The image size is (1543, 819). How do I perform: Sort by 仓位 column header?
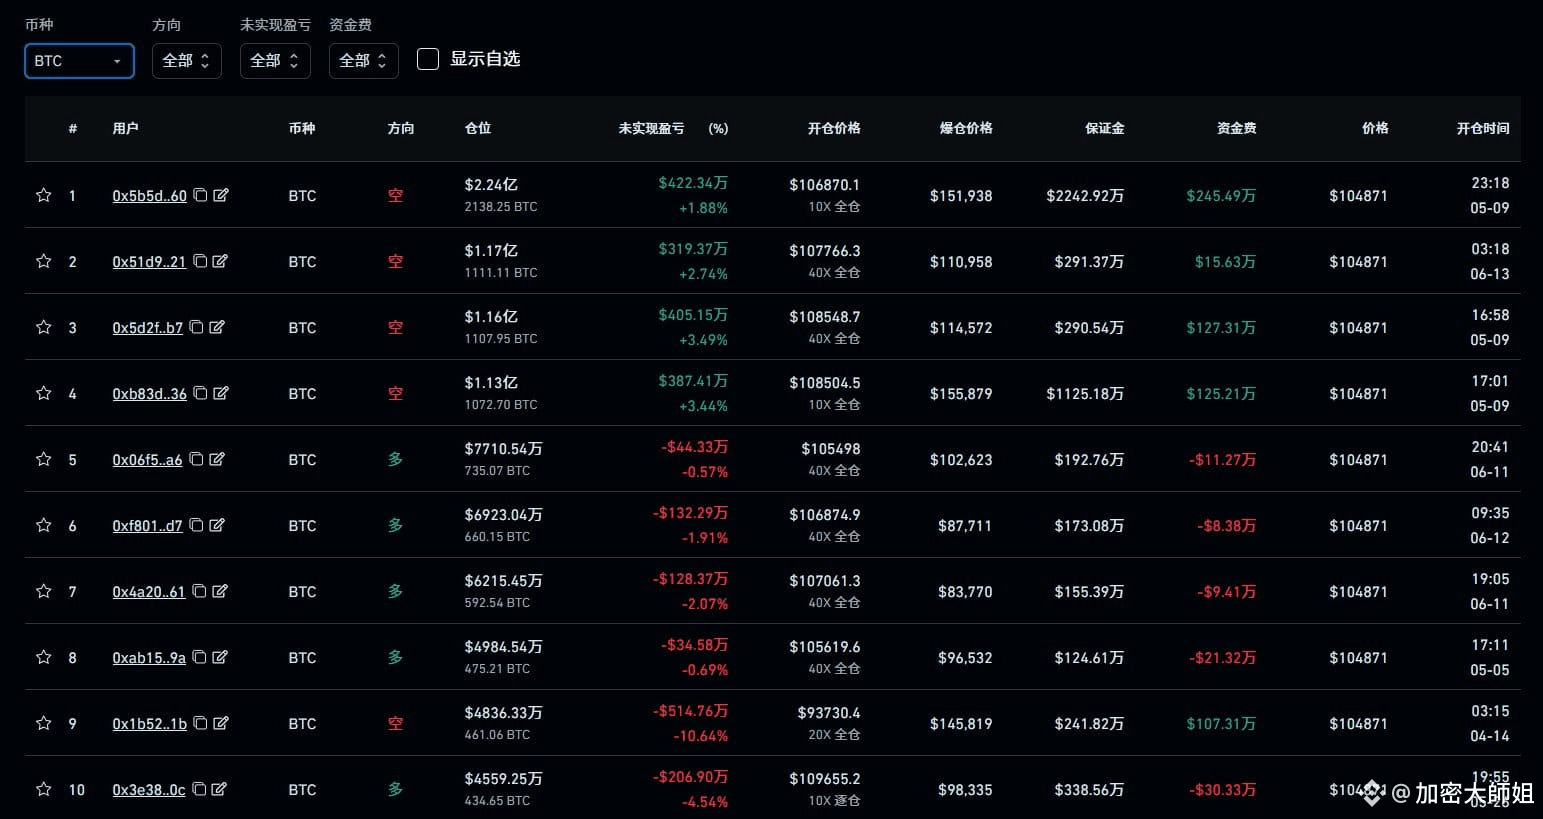pos(478,128)
